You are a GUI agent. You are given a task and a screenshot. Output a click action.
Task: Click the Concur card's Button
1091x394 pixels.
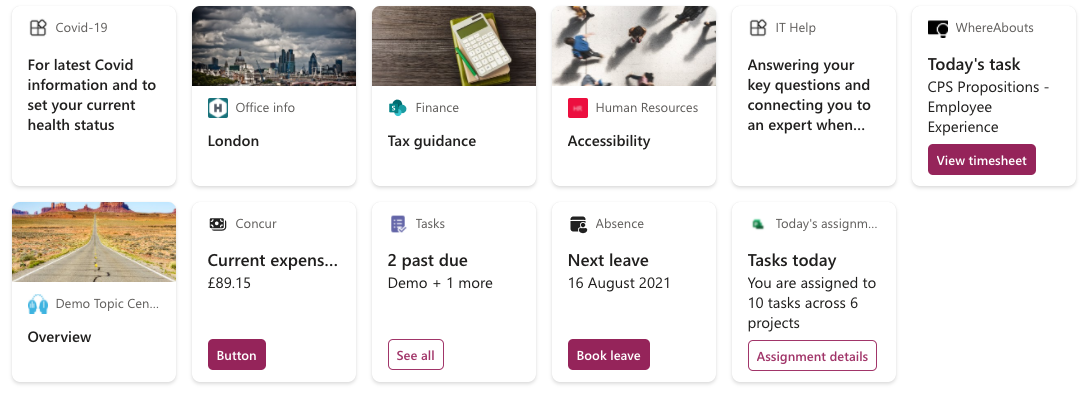tap(237, 354)
